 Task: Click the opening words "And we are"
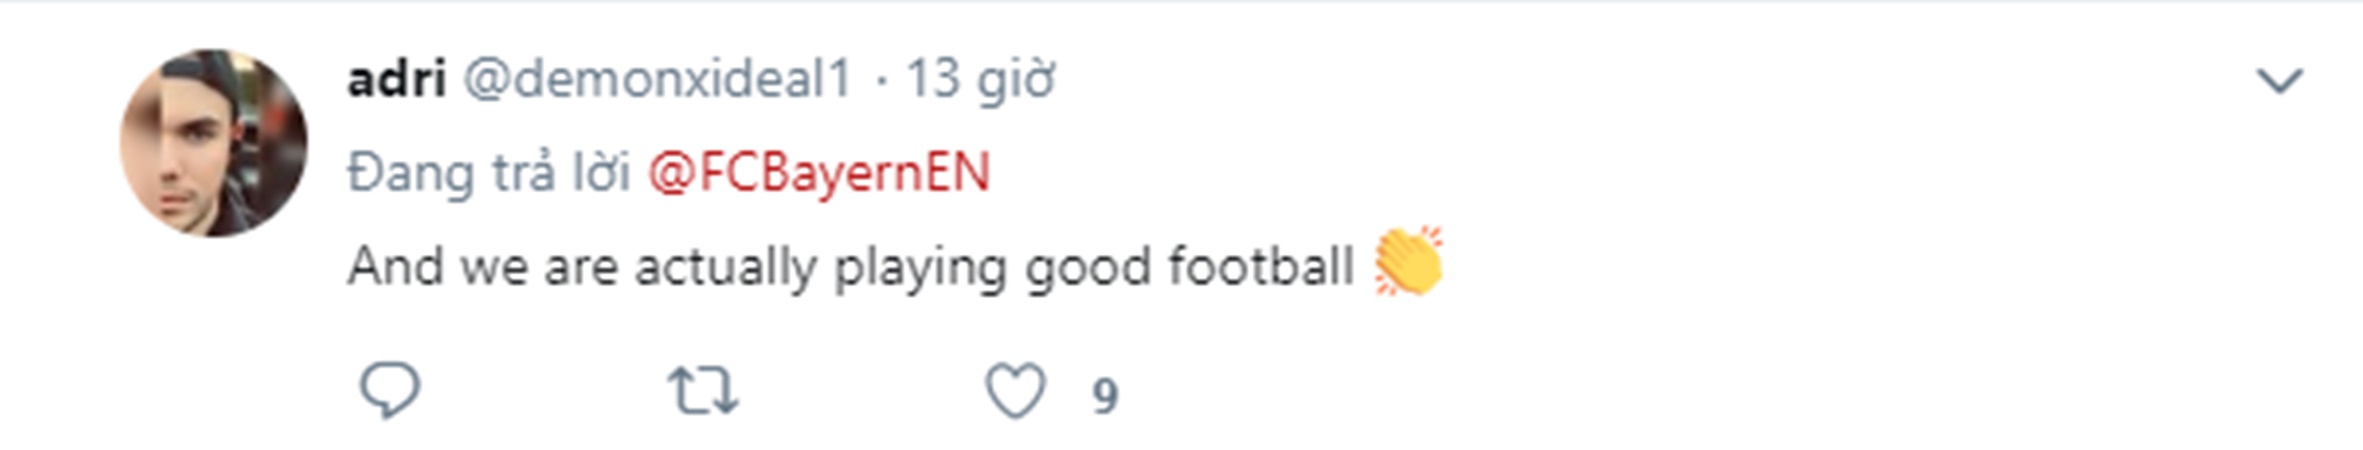point(482,267)
